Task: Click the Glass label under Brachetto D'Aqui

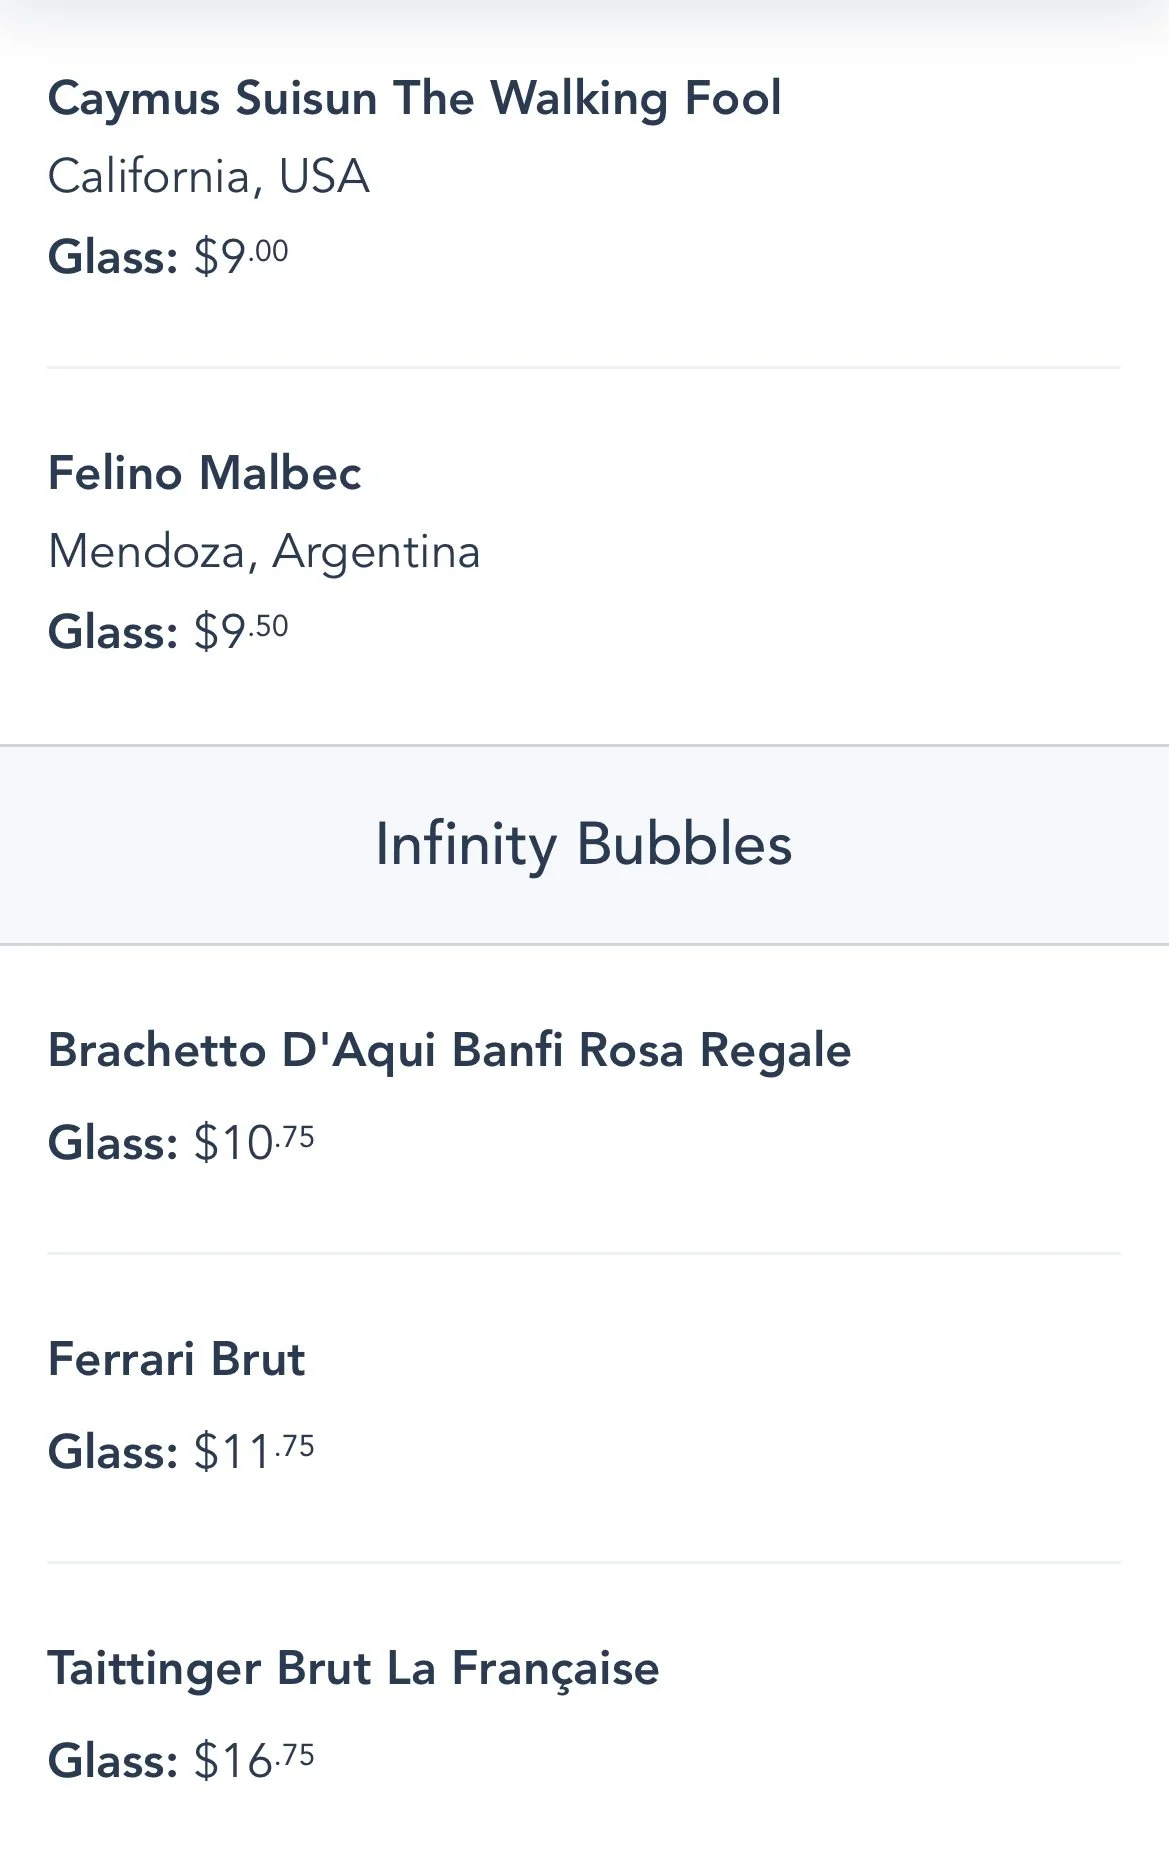Action: click(x=112, y=1142)
